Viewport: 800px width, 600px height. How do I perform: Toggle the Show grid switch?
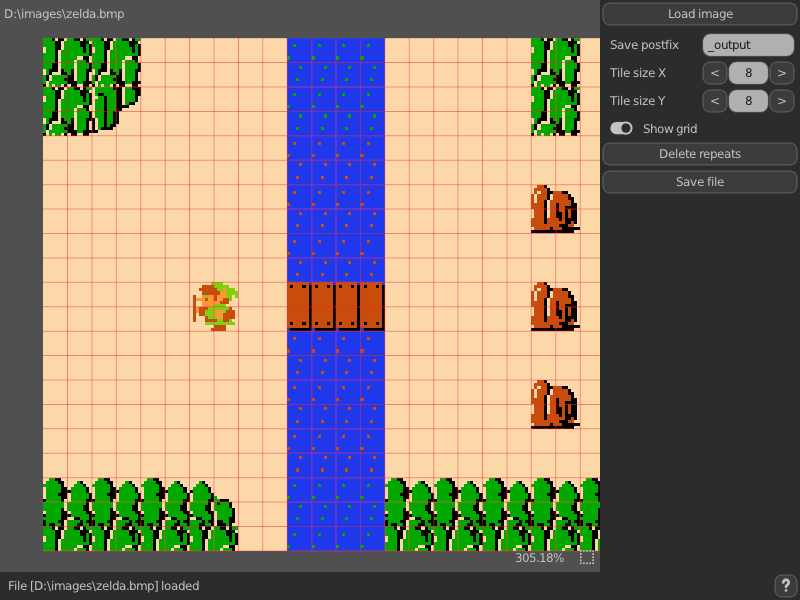click(621, 129)
